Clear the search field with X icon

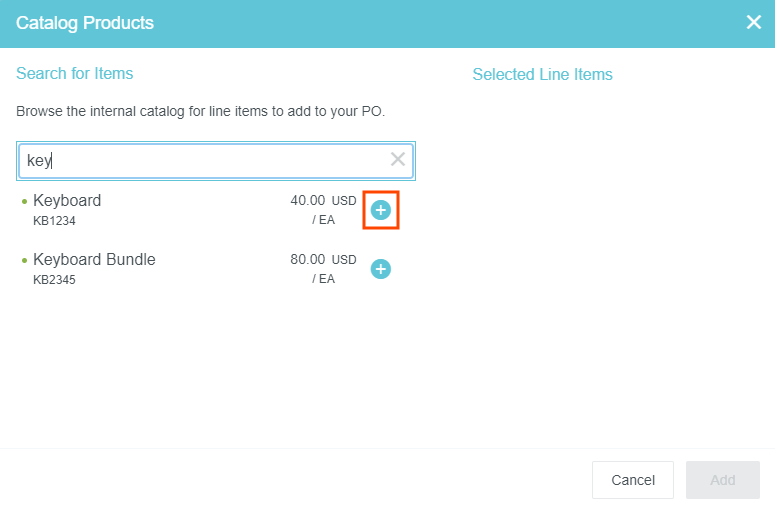398,159
